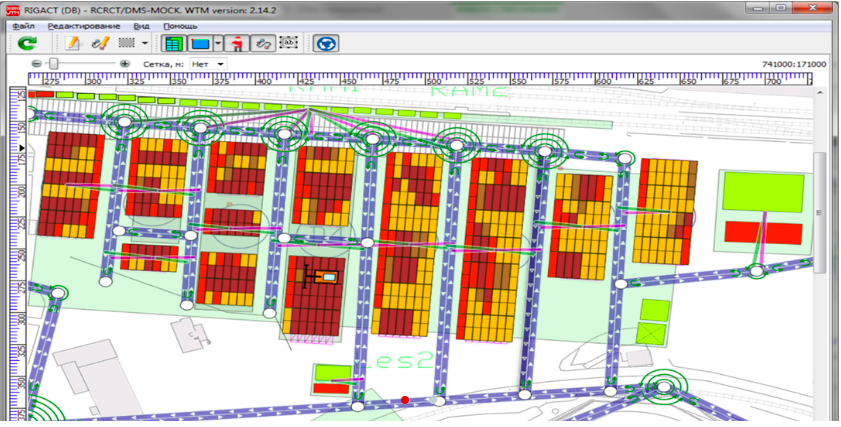The image size is (841, 427).
Task: Toggle the blue rectangle display button
Action: 201,44
